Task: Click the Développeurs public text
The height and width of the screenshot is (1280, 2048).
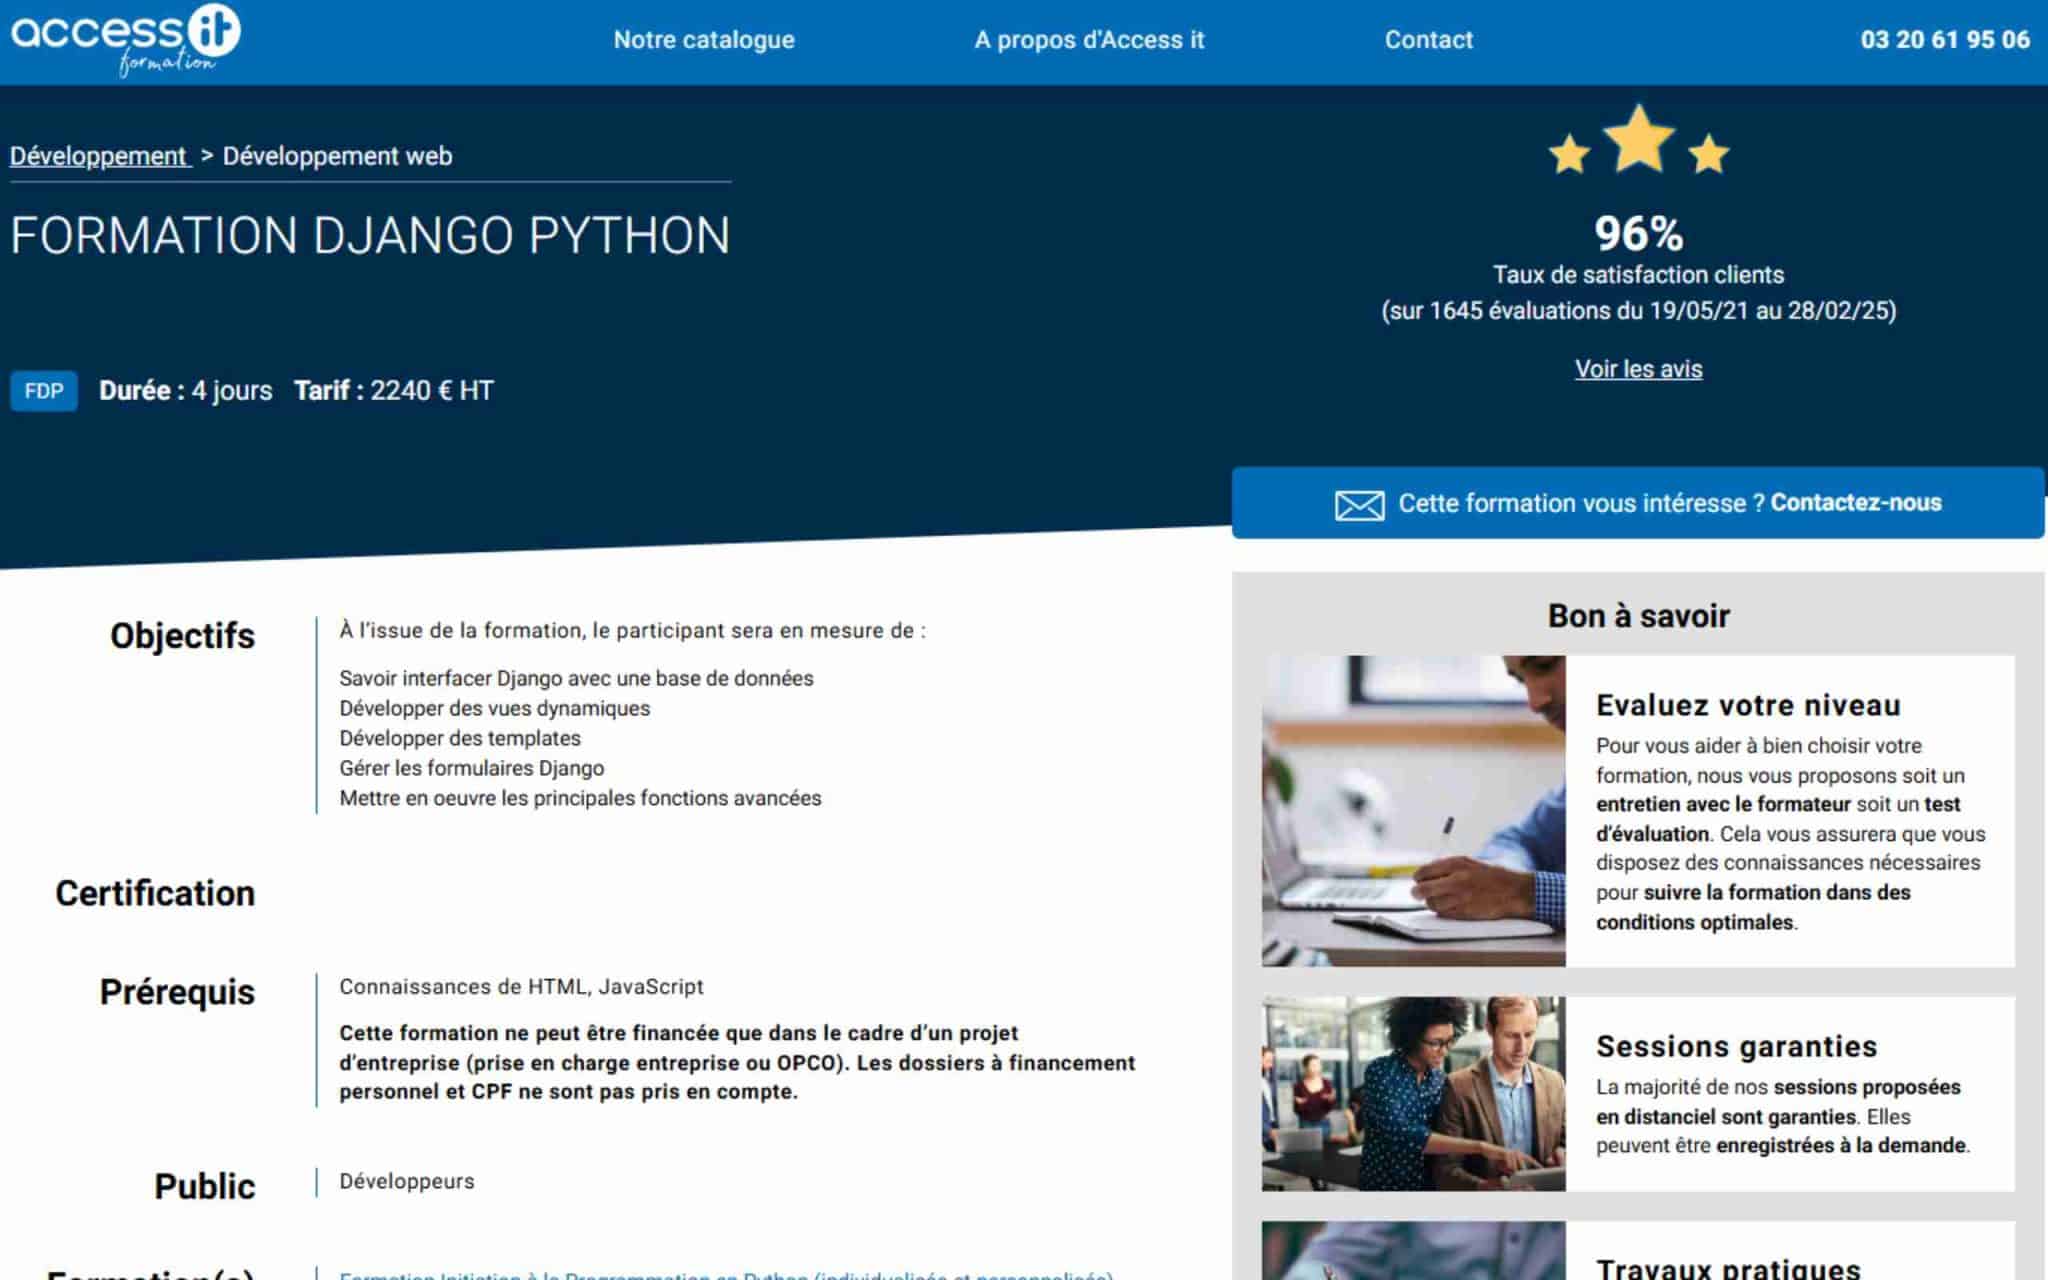Action: pyautogui.click(x=407, y=1181)
